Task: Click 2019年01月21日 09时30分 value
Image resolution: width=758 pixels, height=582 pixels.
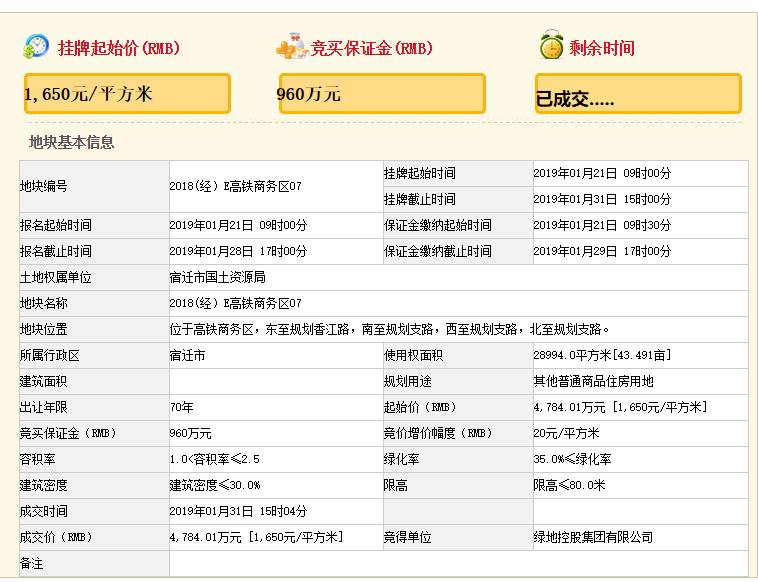Action: [602, 225]
